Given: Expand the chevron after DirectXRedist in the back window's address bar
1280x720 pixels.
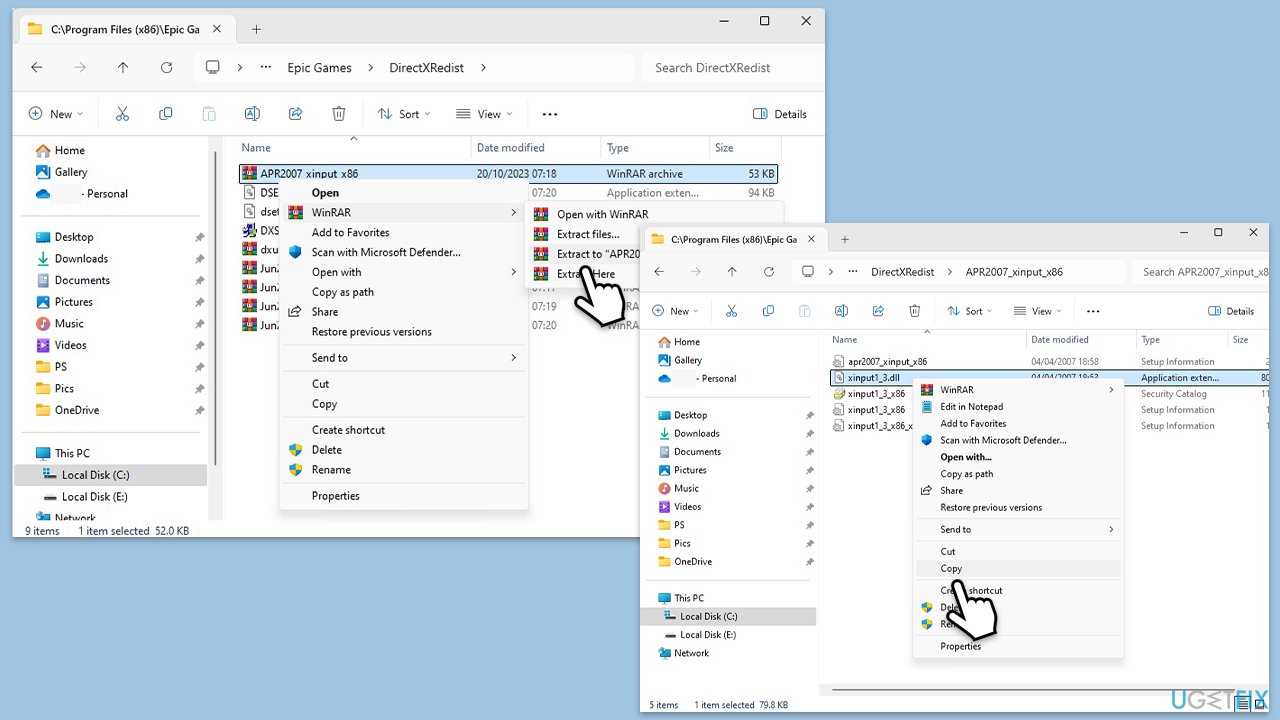Looking at the screenshot, I should [x=483, y=68].
